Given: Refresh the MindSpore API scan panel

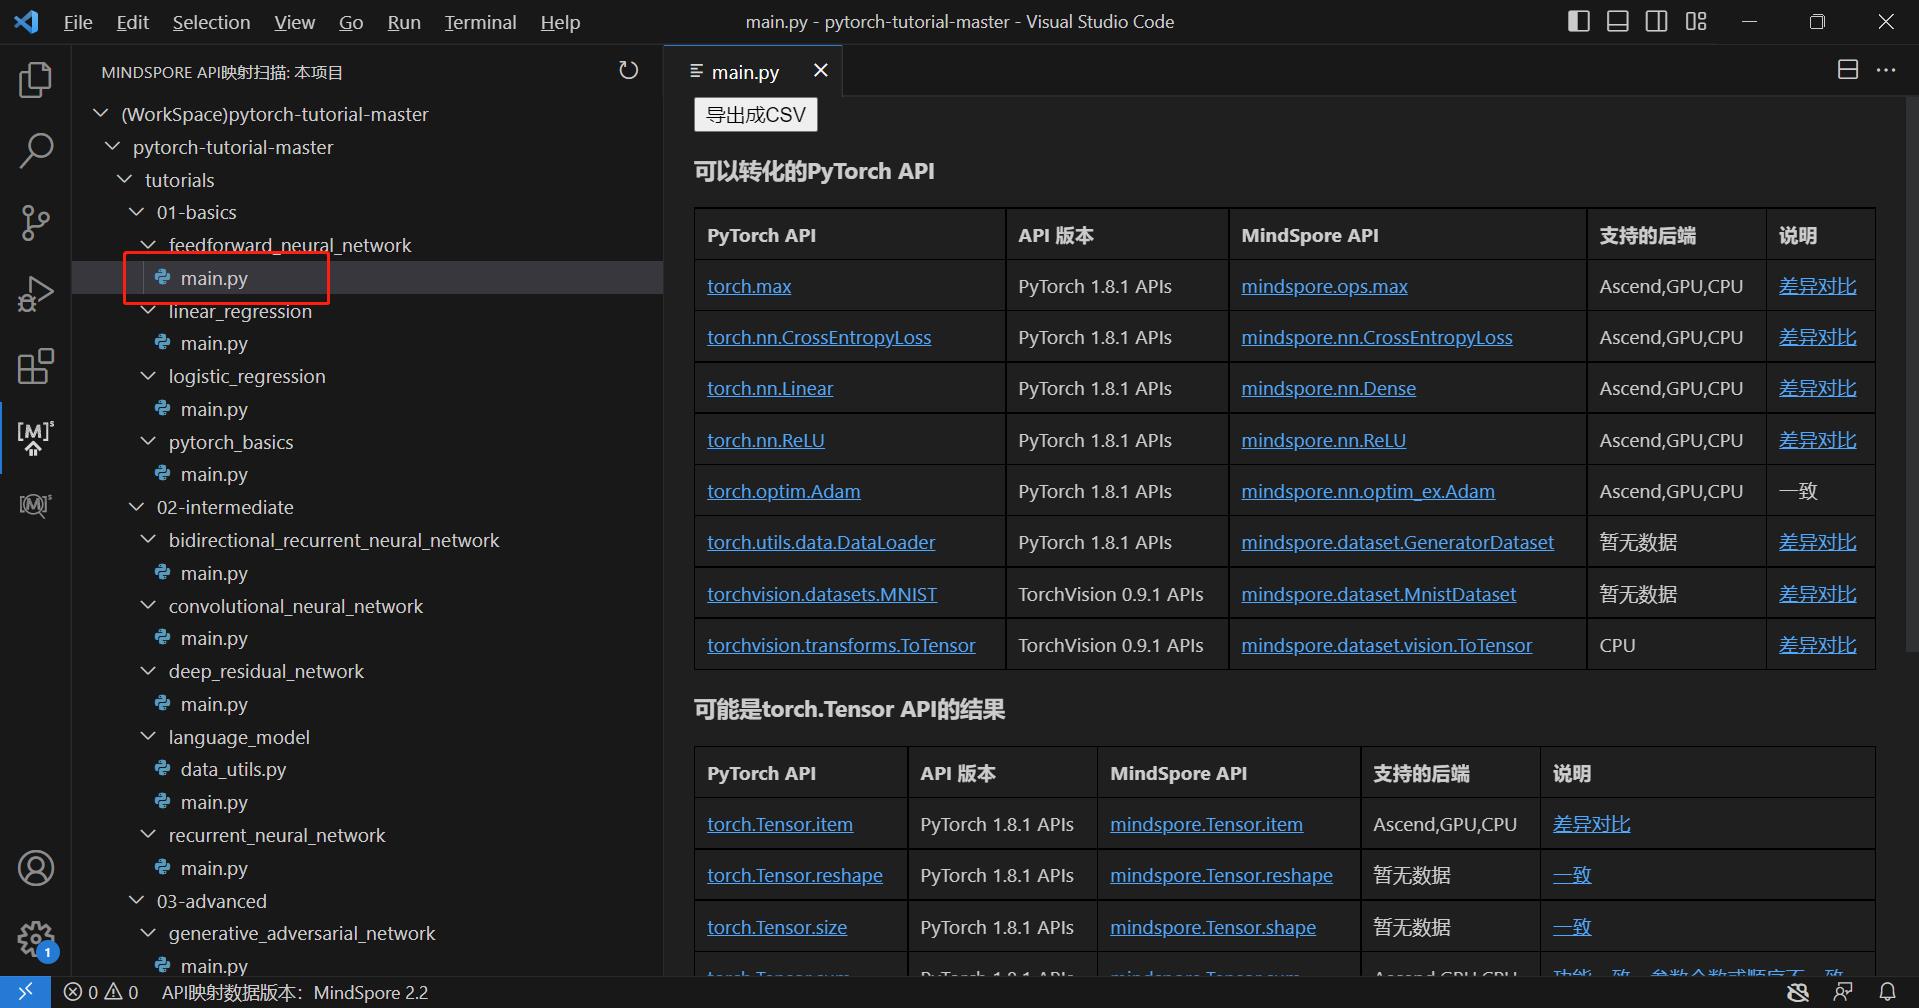Looking at the screenshot, I should point(628,71).
